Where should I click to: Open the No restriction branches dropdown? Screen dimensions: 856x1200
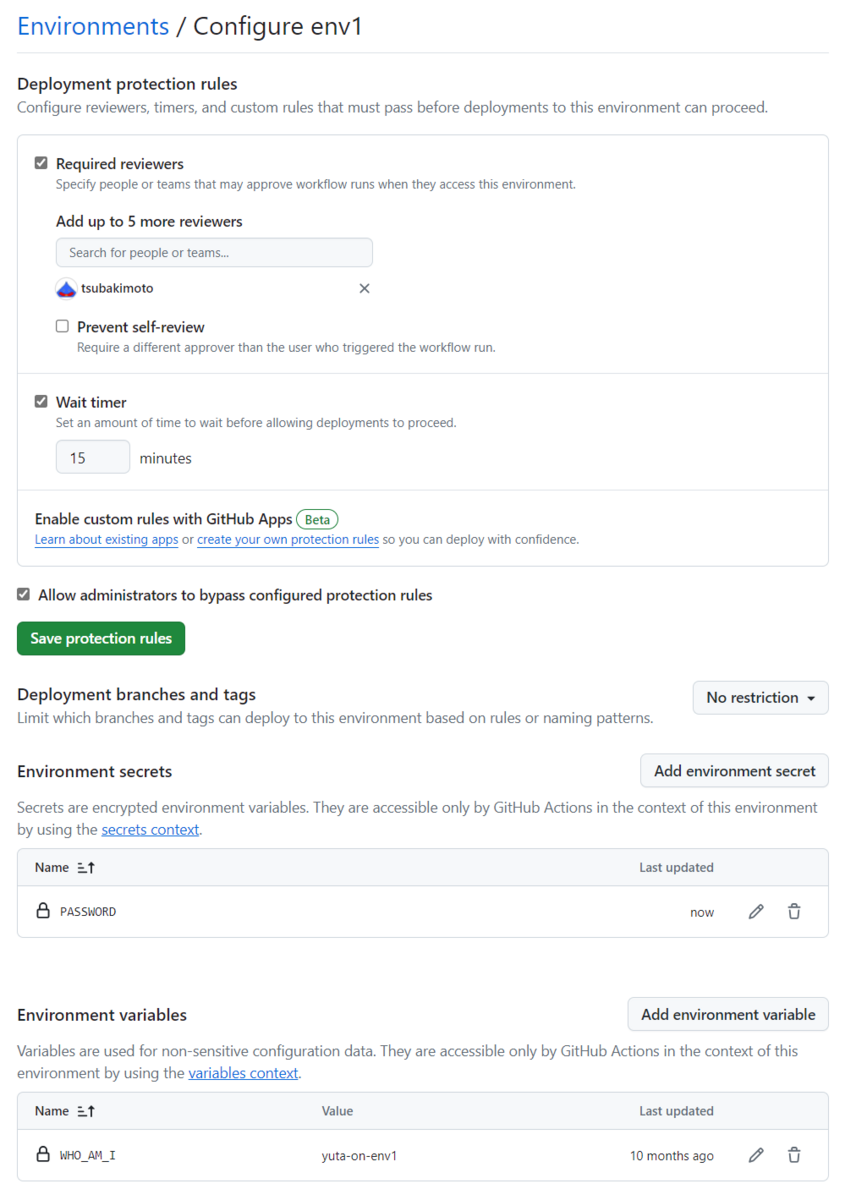(x=760, y=697)
